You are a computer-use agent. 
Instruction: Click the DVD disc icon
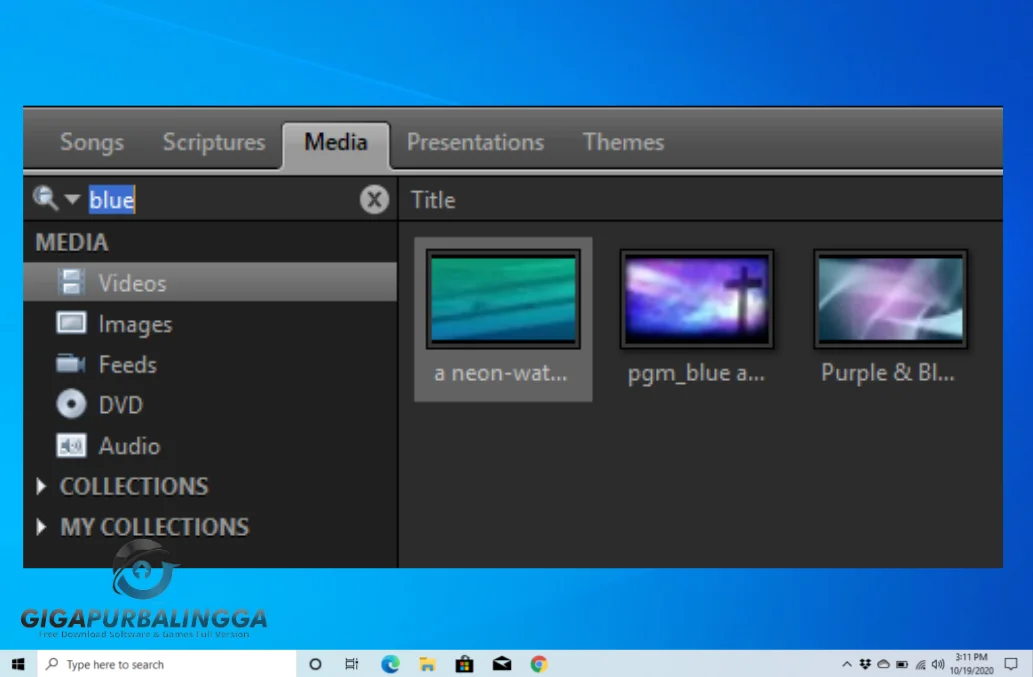(71, 405)
